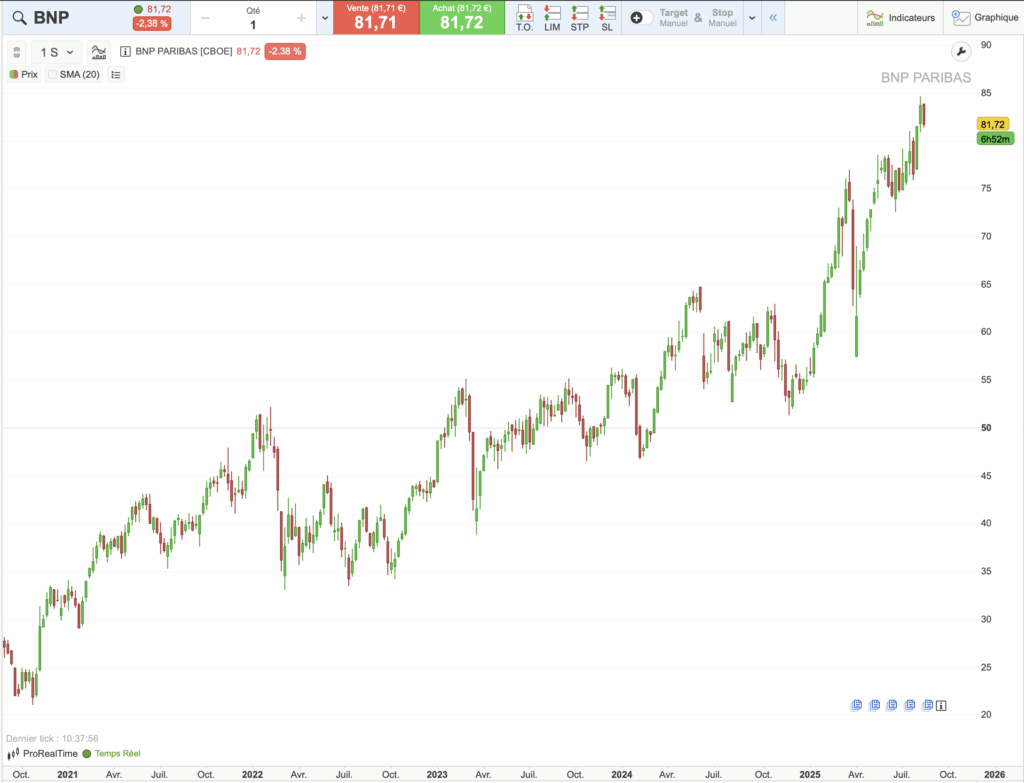This screenshot has width=1024, height=783.
Task: Expand the chevron next to Stop Manuel
Action: point(750,16)
